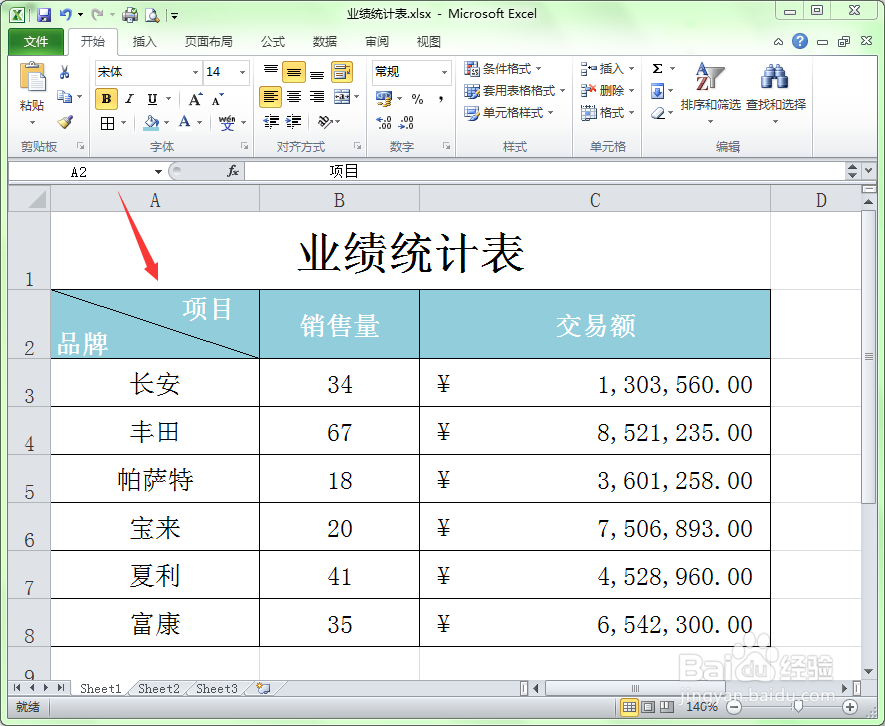The height and width of the screenshot is (726, 885).
Task: Open the 文件 menu
Action: click(36, 42)
